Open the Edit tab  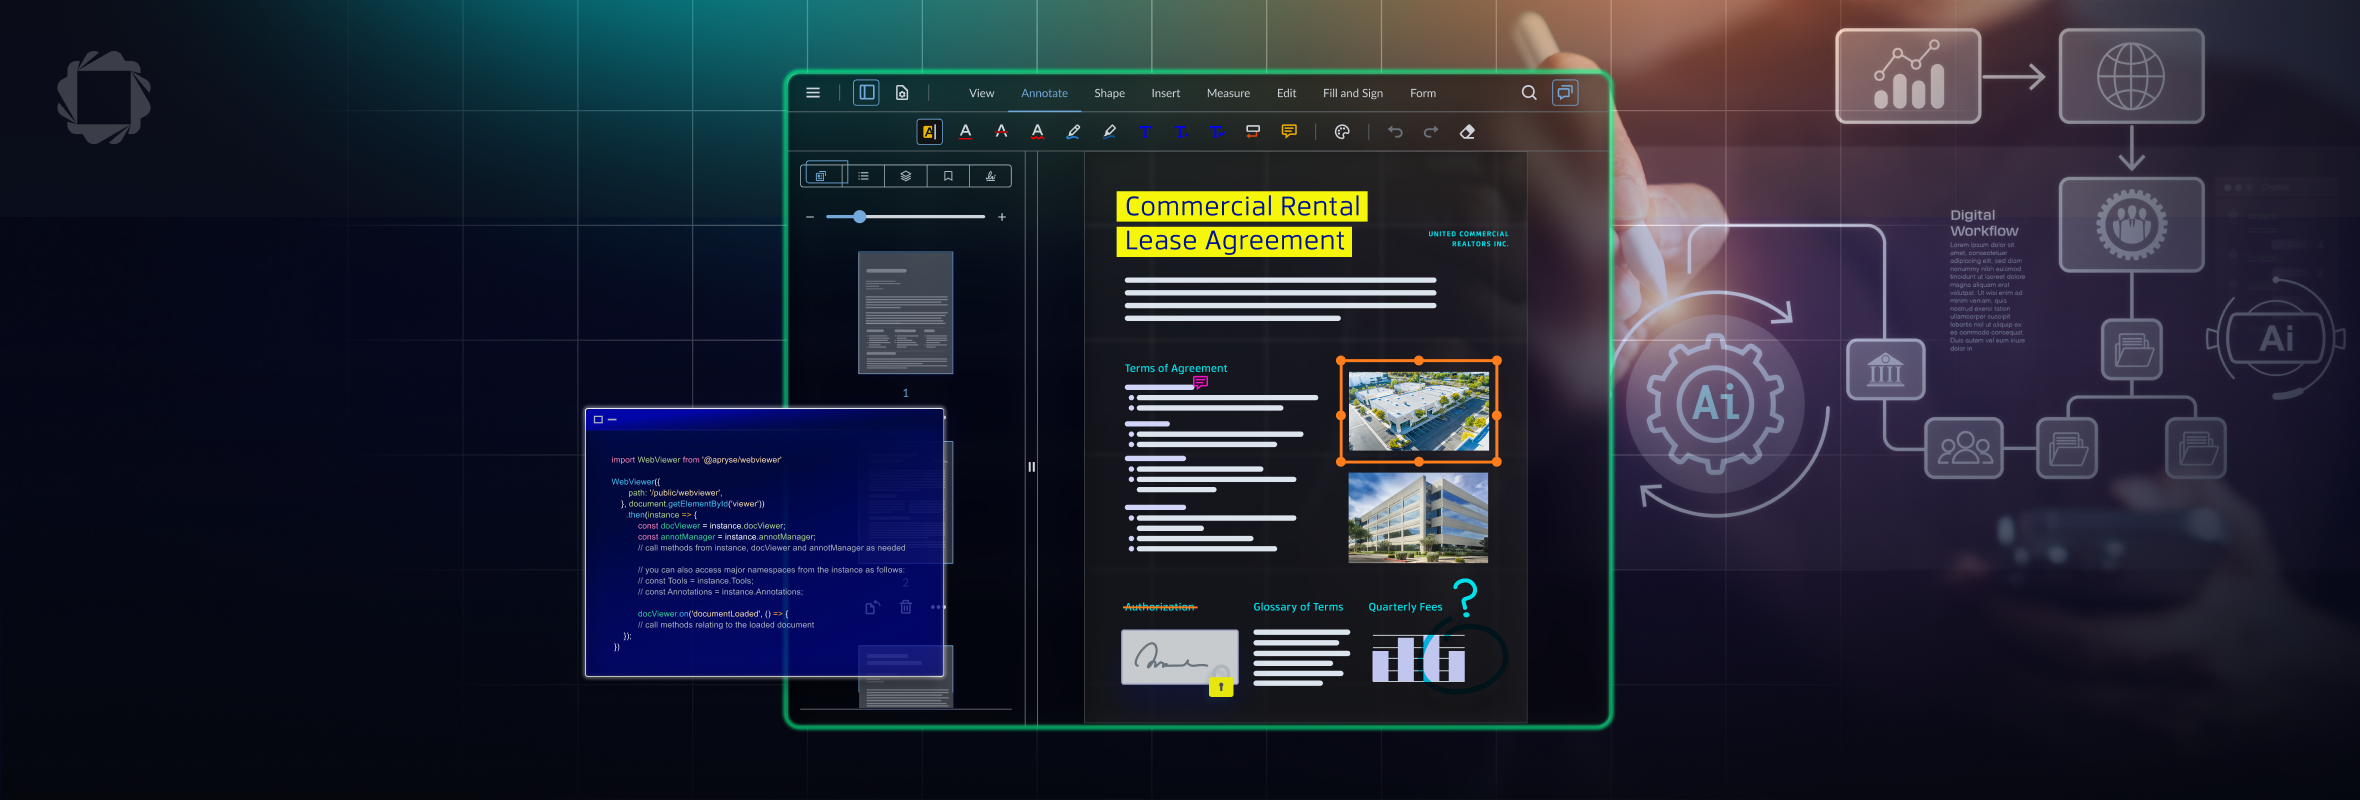(x=1286, y=93)
